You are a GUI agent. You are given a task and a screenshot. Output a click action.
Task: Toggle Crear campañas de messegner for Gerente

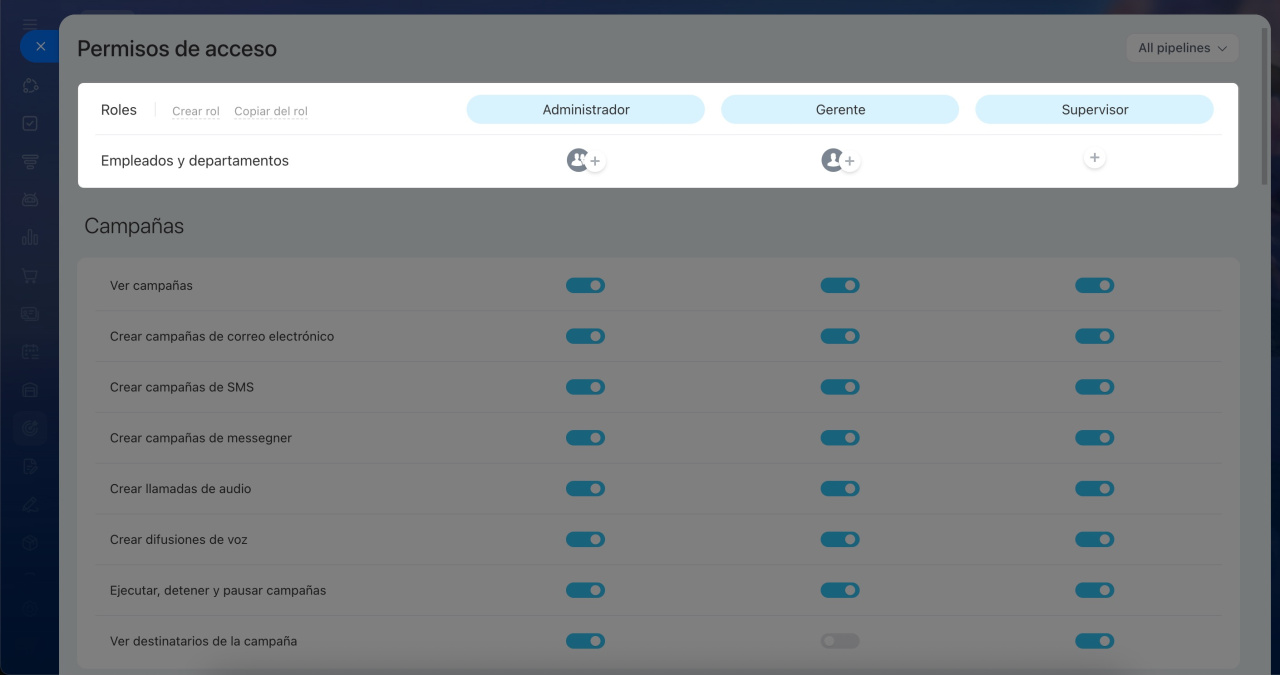point(840,438)
